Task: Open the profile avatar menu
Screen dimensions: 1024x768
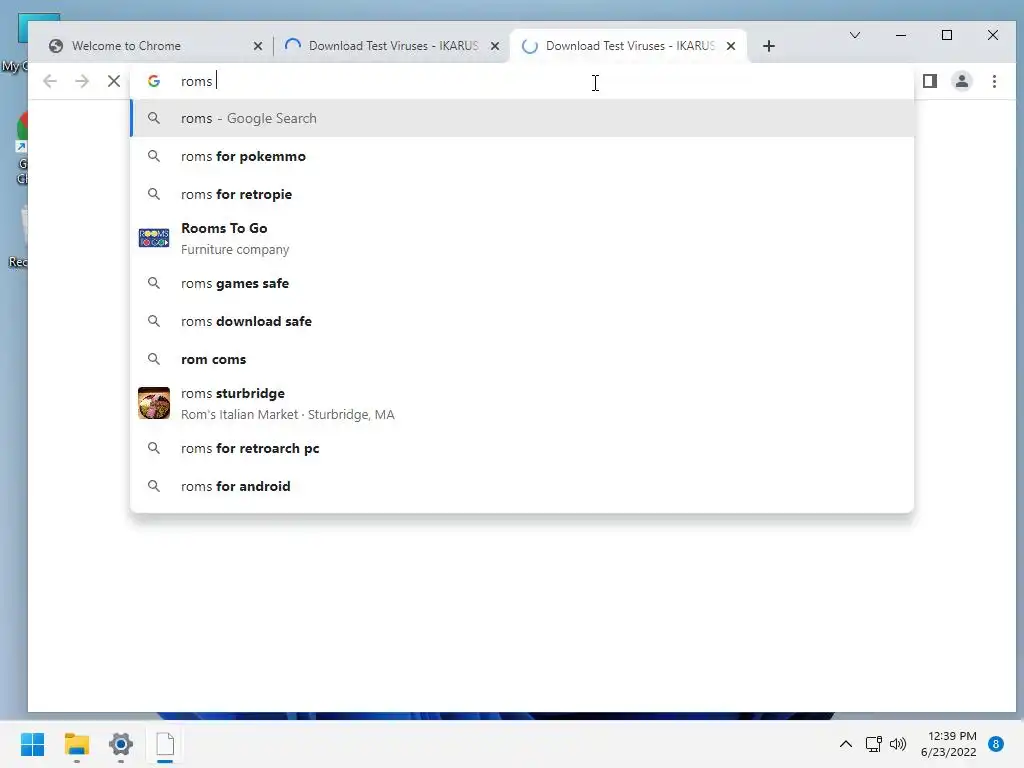Action: 962,81
